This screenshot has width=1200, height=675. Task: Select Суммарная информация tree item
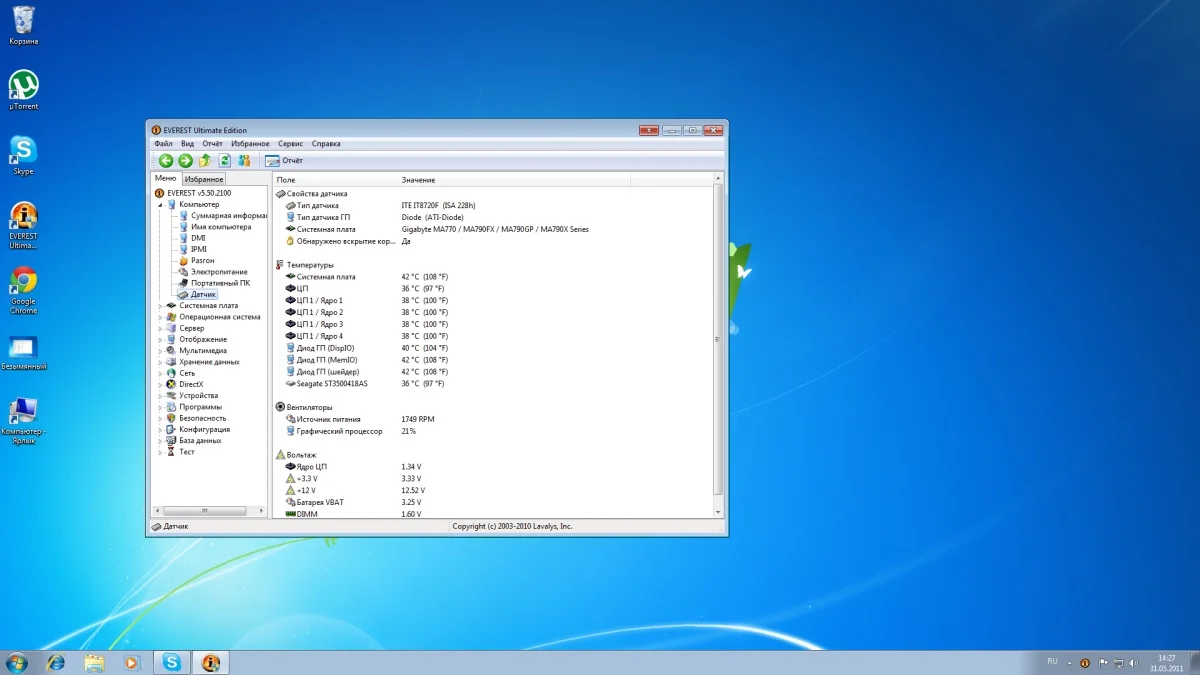click(229, 216)
